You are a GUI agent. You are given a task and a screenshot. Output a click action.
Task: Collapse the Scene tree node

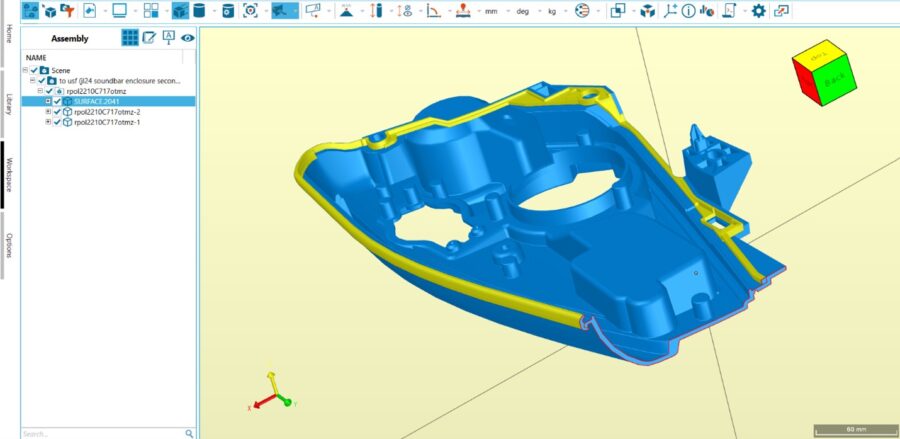[x=25, y=71]
